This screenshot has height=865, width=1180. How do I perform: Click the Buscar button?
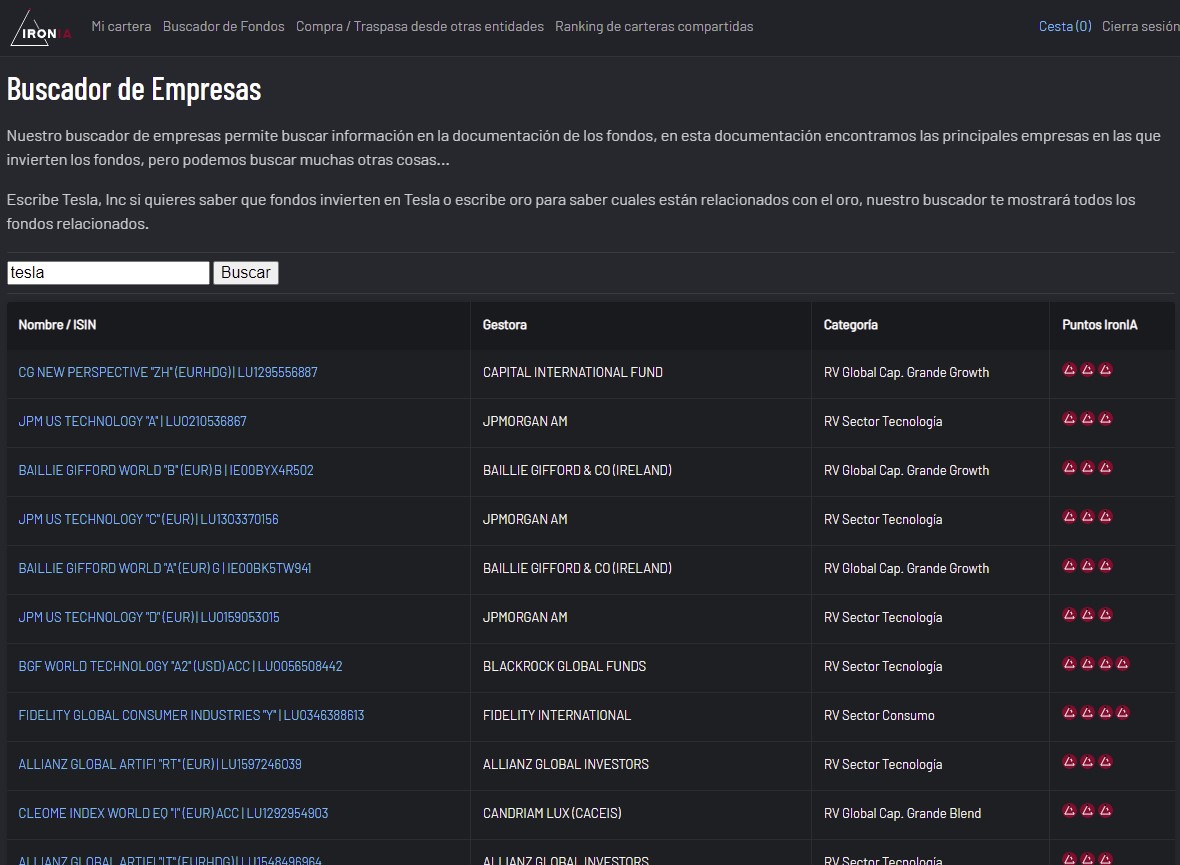click(x=245, y=273)
